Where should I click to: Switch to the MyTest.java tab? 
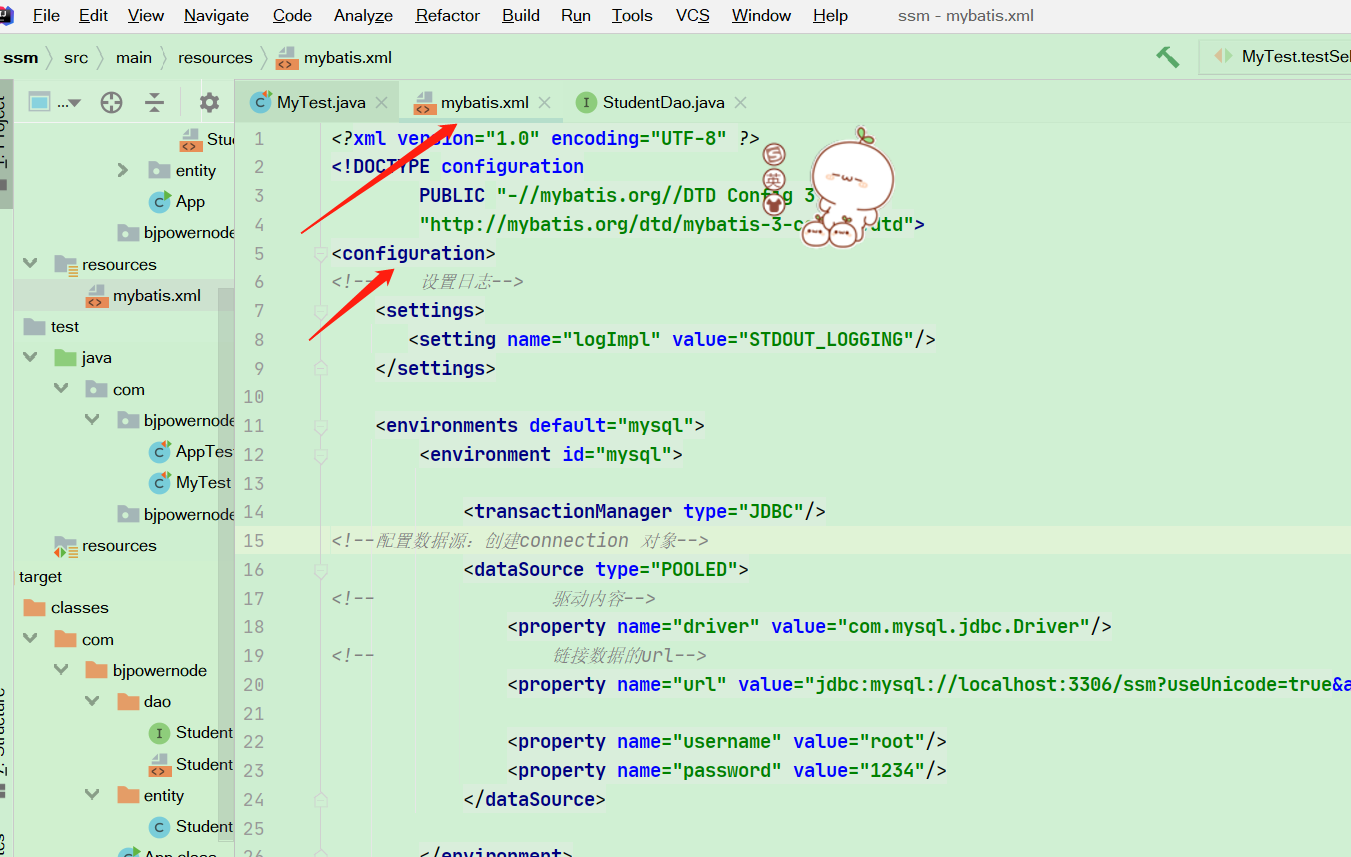pos(320,102)
